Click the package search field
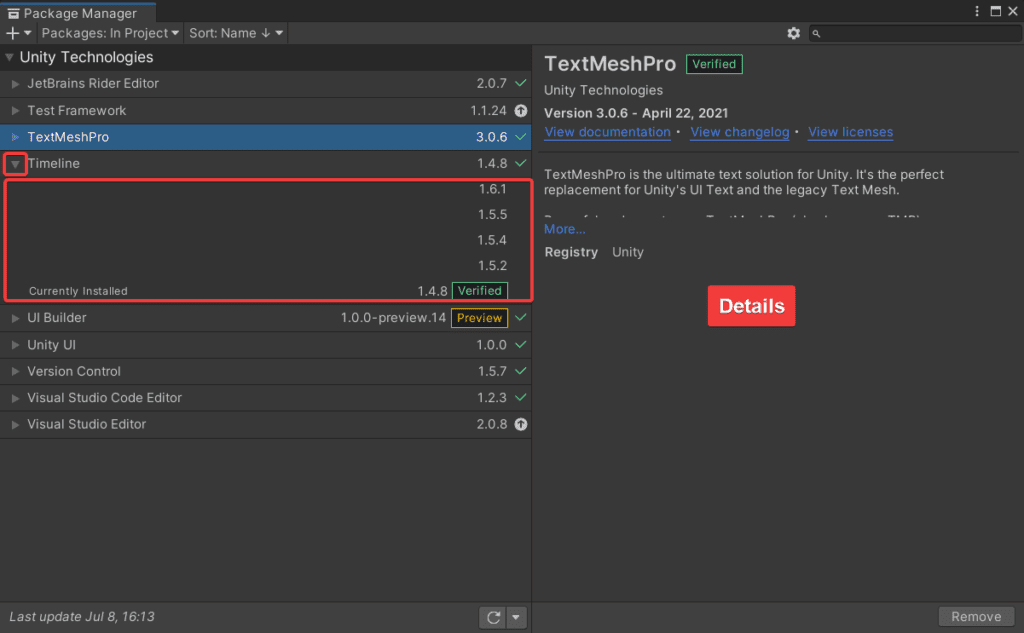This screenshot has width=1024, height=633. coord(916,33)
